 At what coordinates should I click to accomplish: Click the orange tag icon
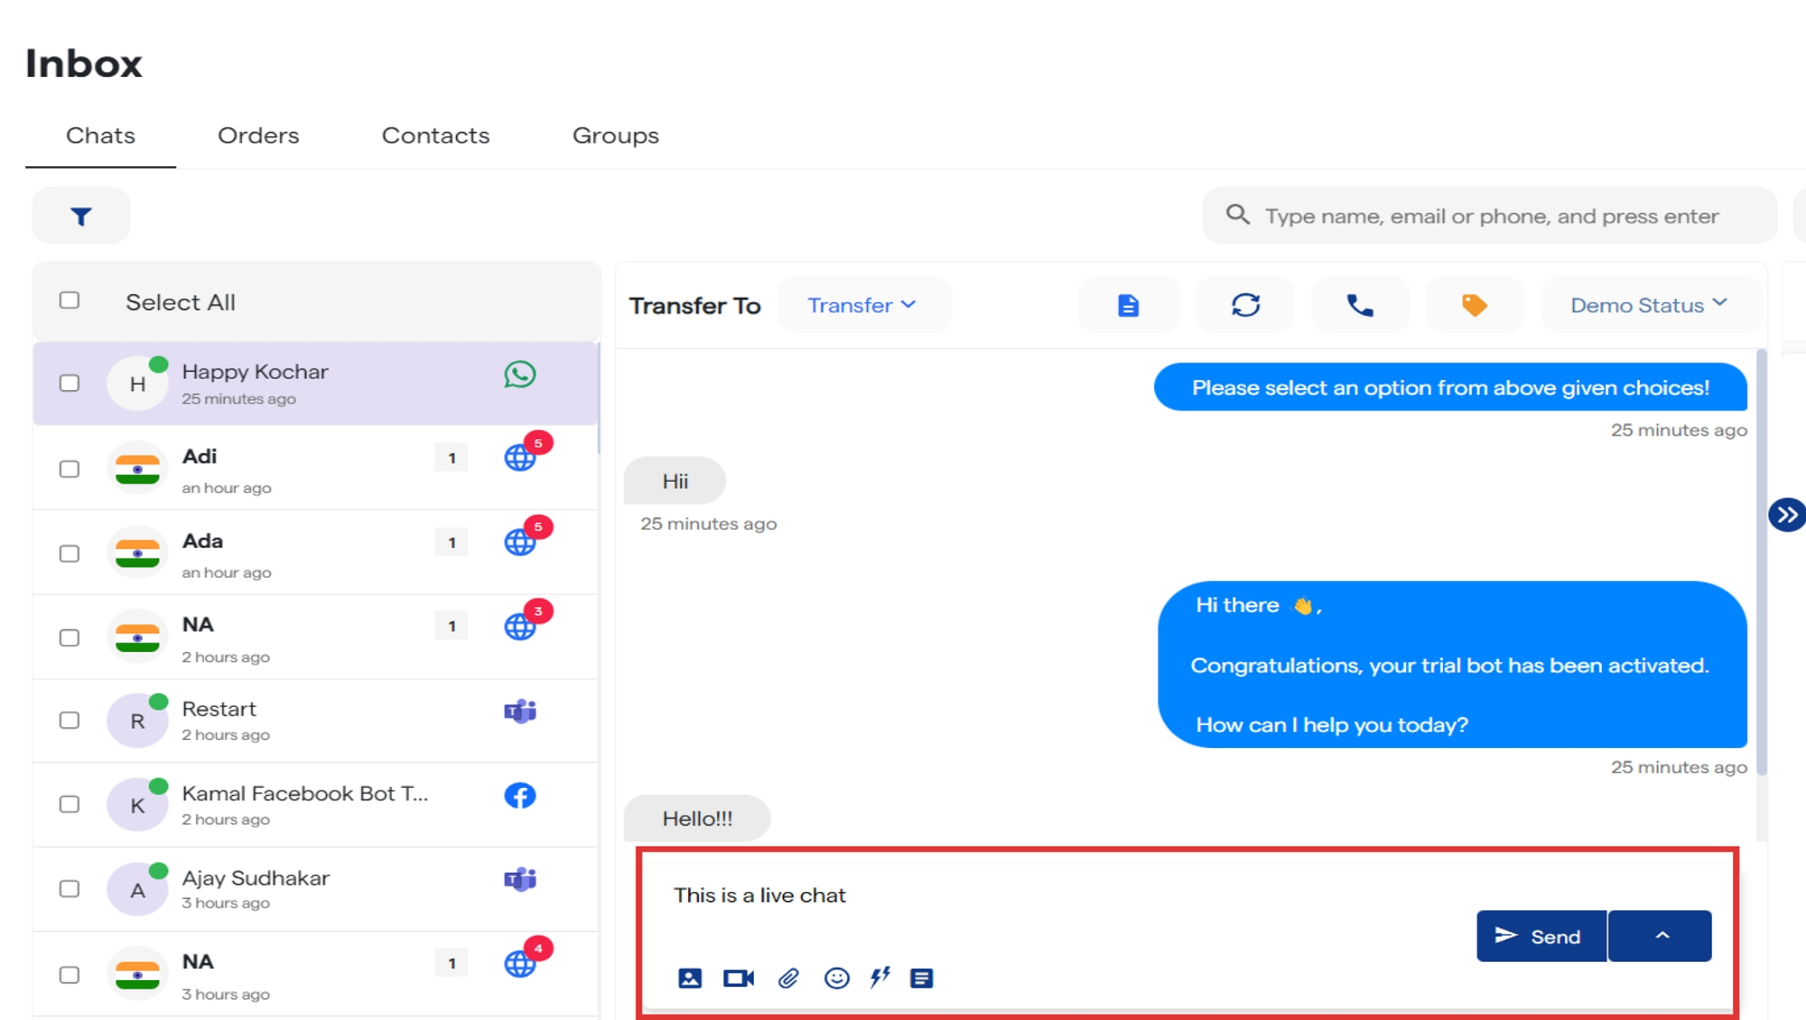coord(1476,304)
